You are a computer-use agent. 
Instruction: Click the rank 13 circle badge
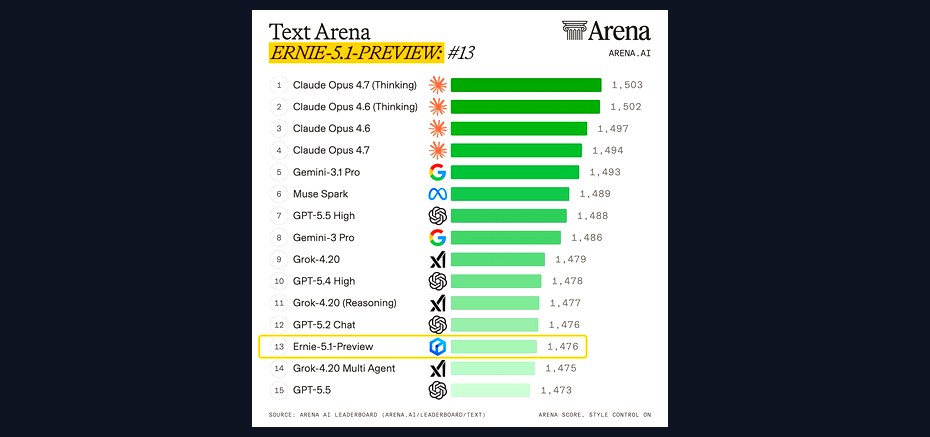[x=279, y=347]
